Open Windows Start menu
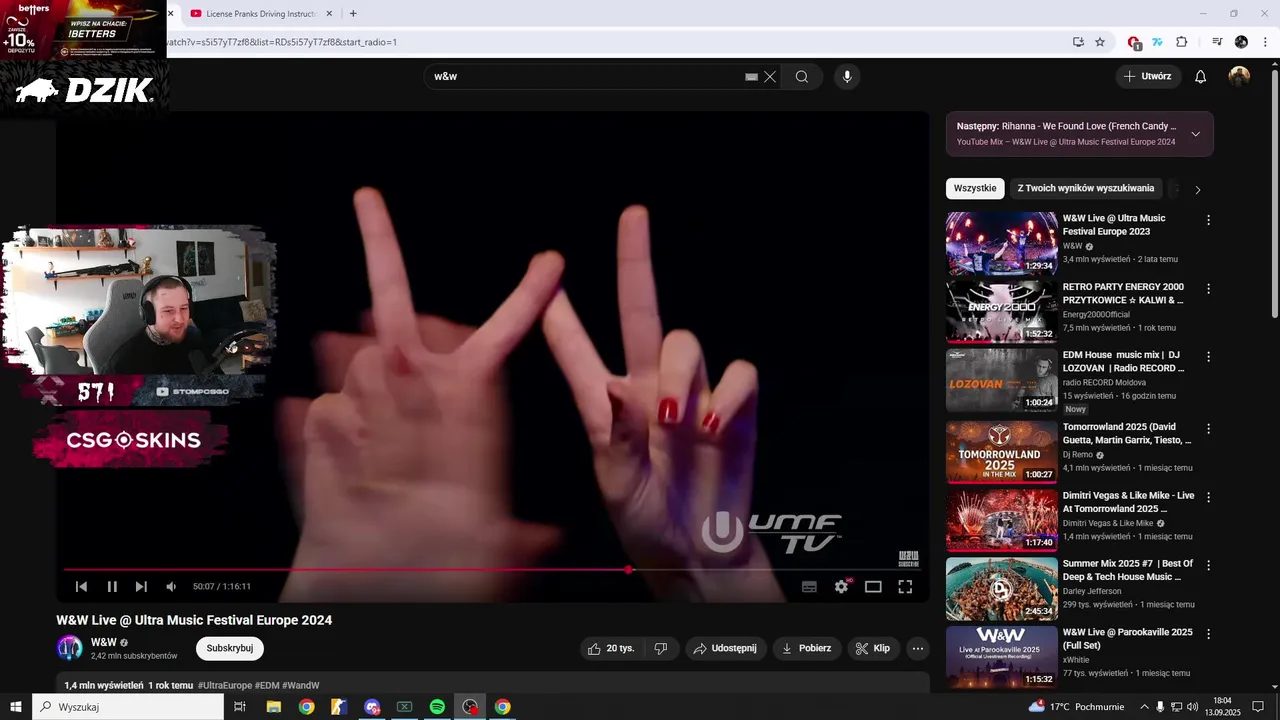Image resolution: width=1280 pixels, height=720 pixels. (16, 707)
